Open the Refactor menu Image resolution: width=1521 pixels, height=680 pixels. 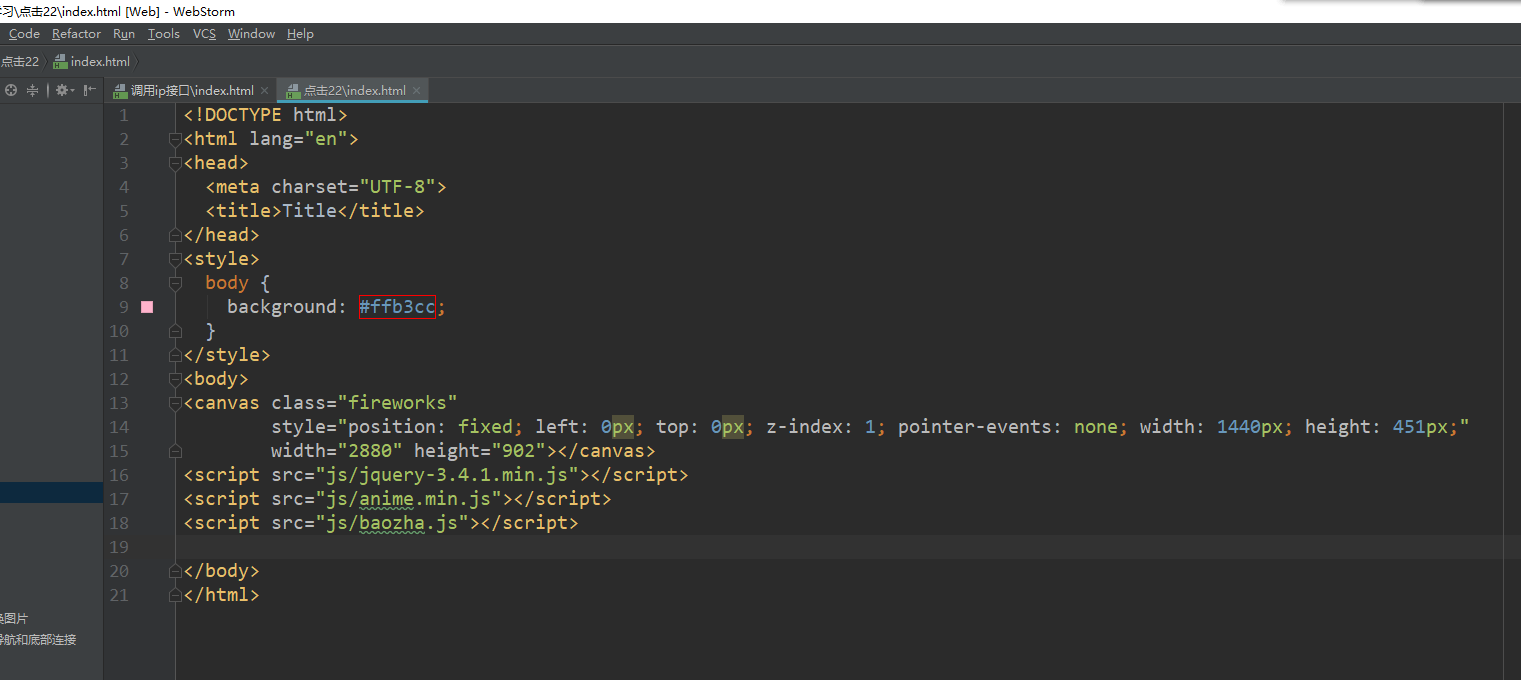click(x=76, y=34)
